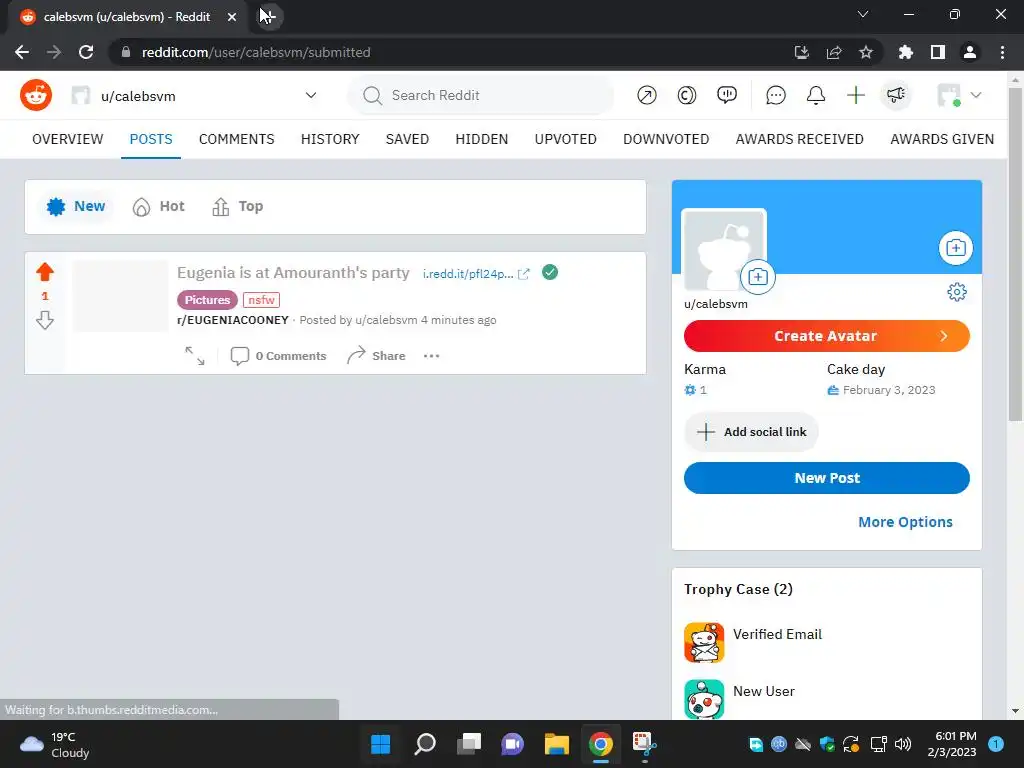Open the Reddit Talk speech bubble icon

tap(727, 95)
